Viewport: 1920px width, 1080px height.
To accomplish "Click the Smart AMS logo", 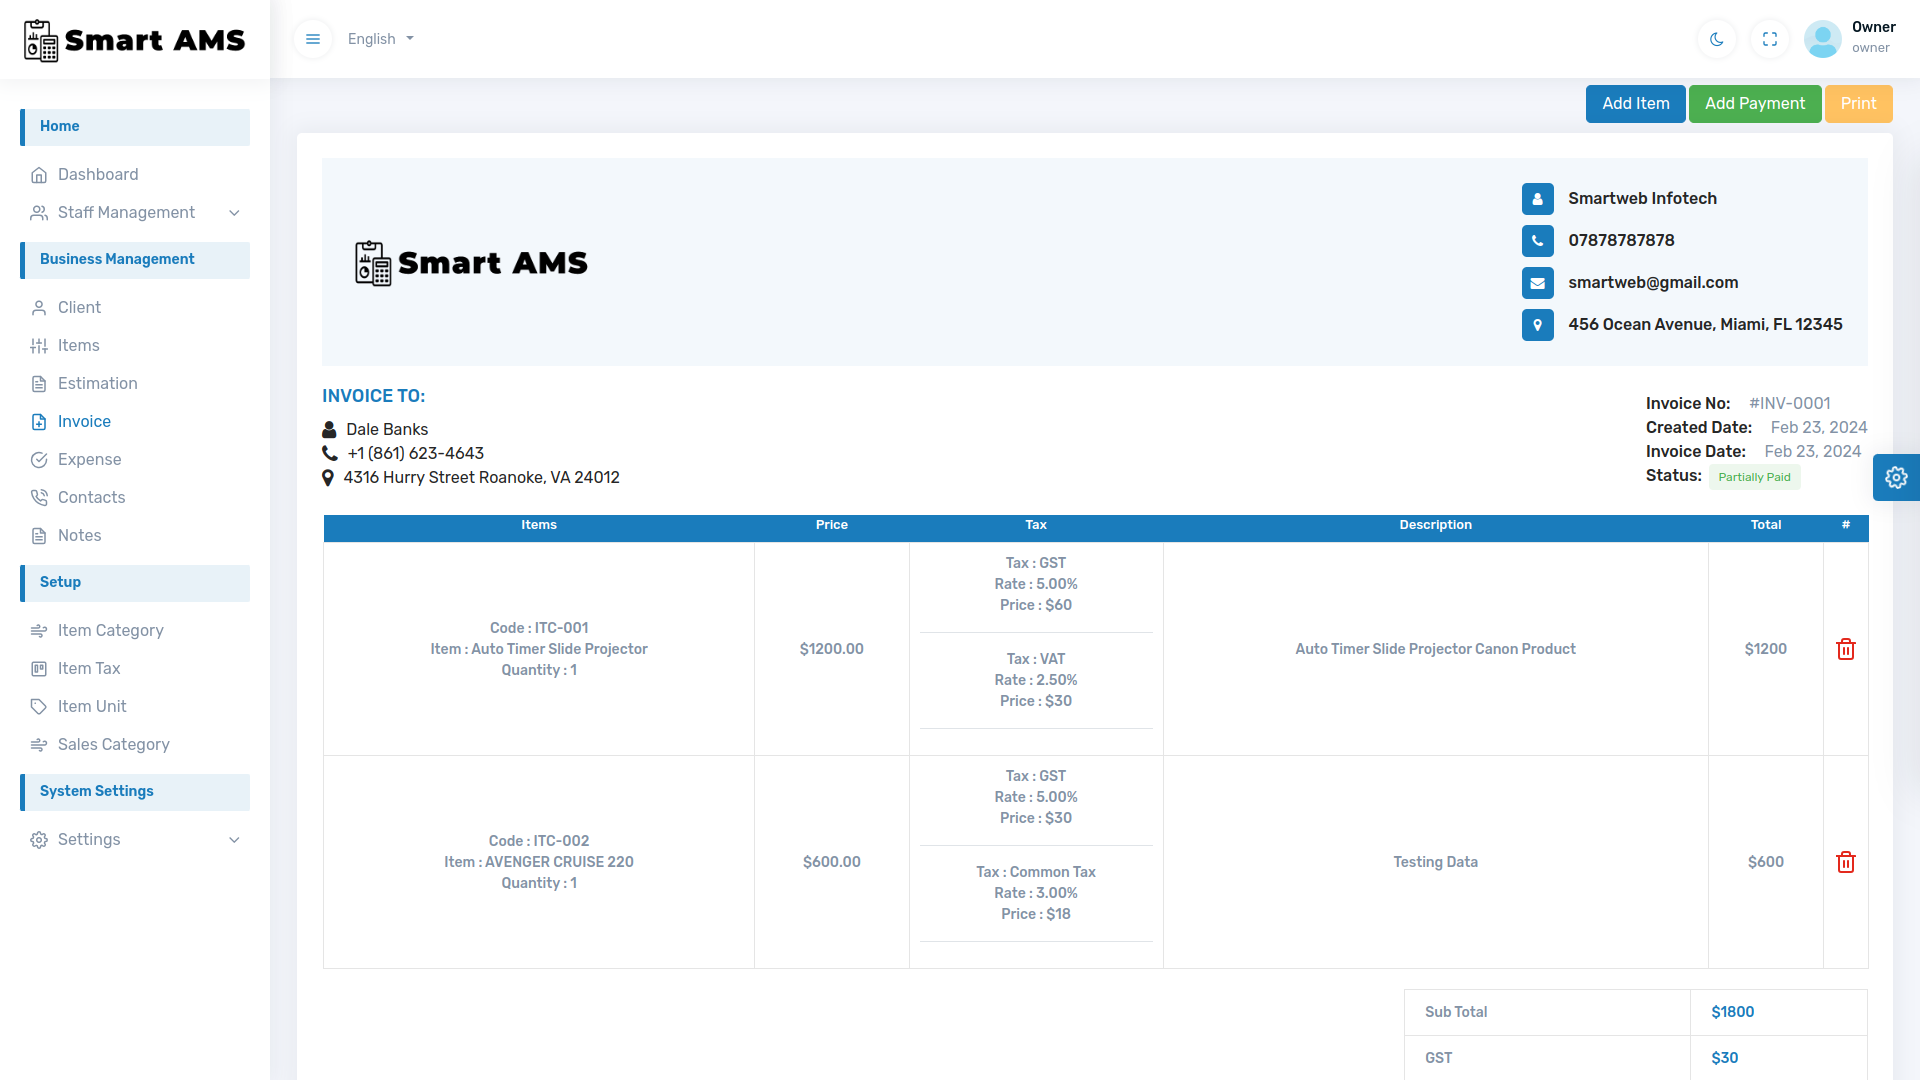I will 134,40.
